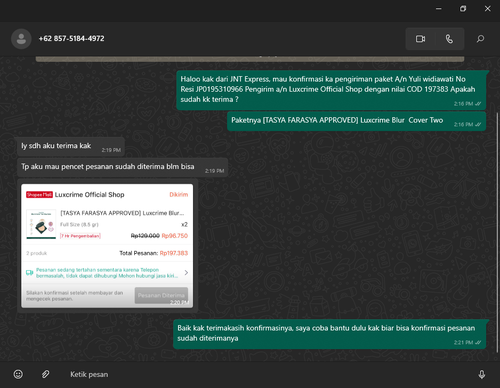Open the emoji picker
Image resolution: width=500 pixels, height=388 pixels.
click(x=18, y=374)
